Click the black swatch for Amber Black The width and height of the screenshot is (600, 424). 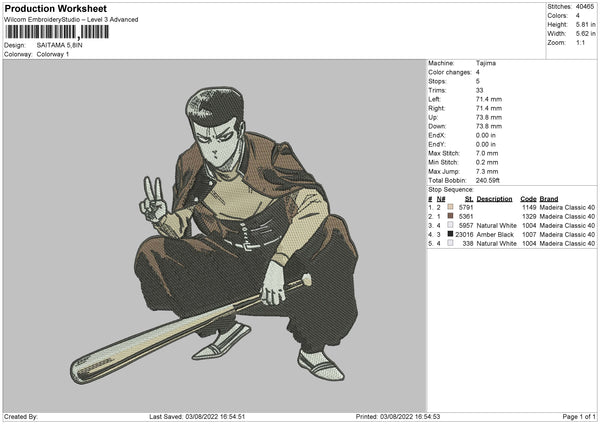pos(450,234)
